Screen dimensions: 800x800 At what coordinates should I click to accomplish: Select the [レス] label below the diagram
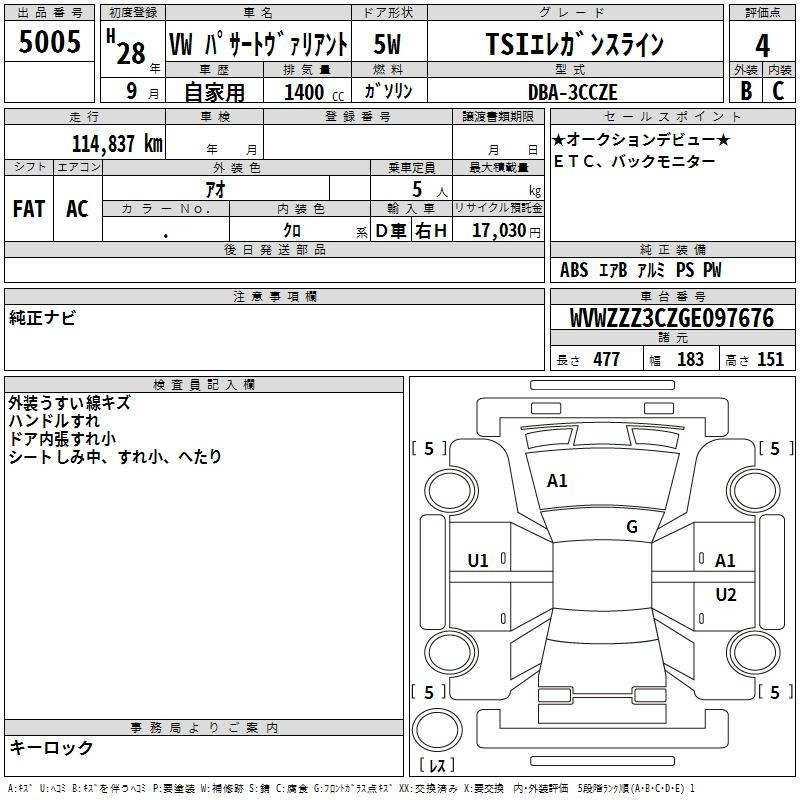point(436,766)
